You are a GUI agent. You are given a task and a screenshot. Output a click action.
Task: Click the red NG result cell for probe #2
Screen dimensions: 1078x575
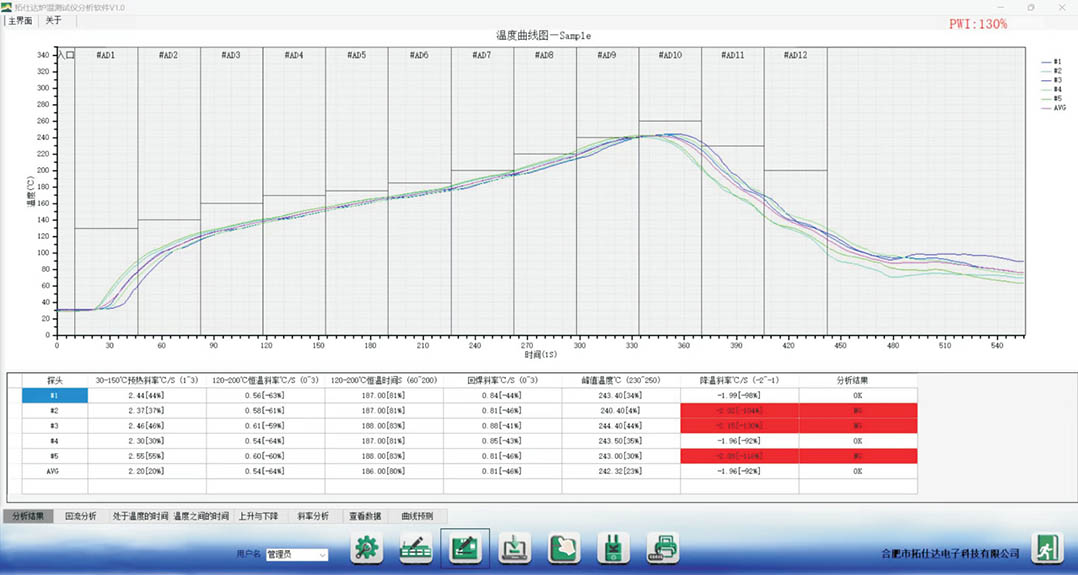coord(857,410)
